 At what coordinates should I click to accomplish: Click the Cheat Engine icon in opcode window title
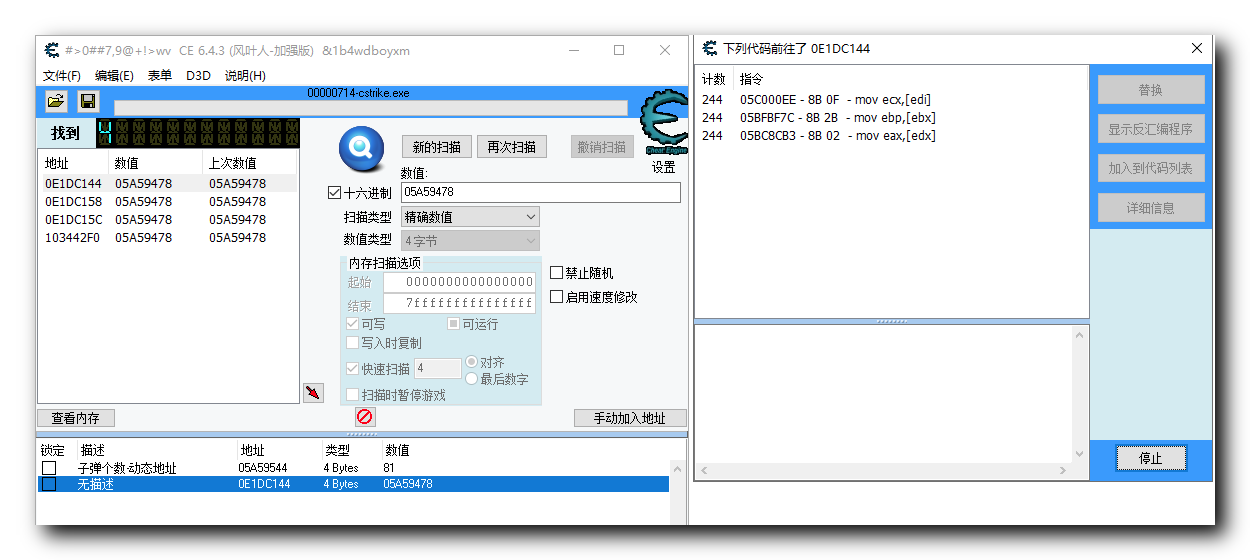(x=710, y=48)
